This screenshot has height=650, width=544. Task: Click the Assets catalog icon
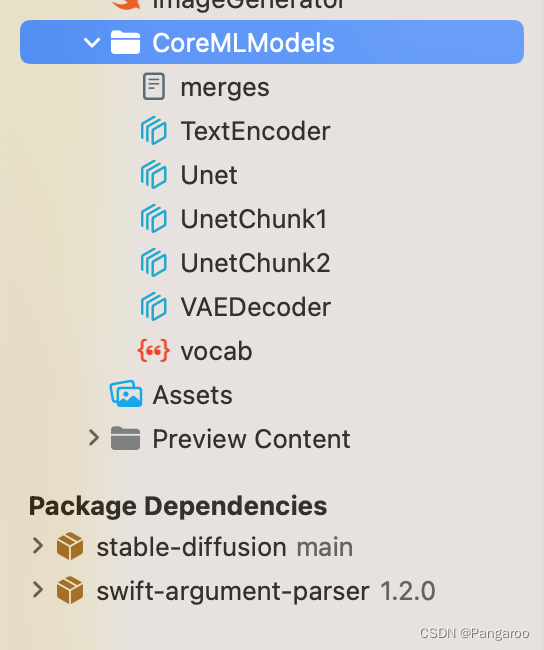coord(126,394)
